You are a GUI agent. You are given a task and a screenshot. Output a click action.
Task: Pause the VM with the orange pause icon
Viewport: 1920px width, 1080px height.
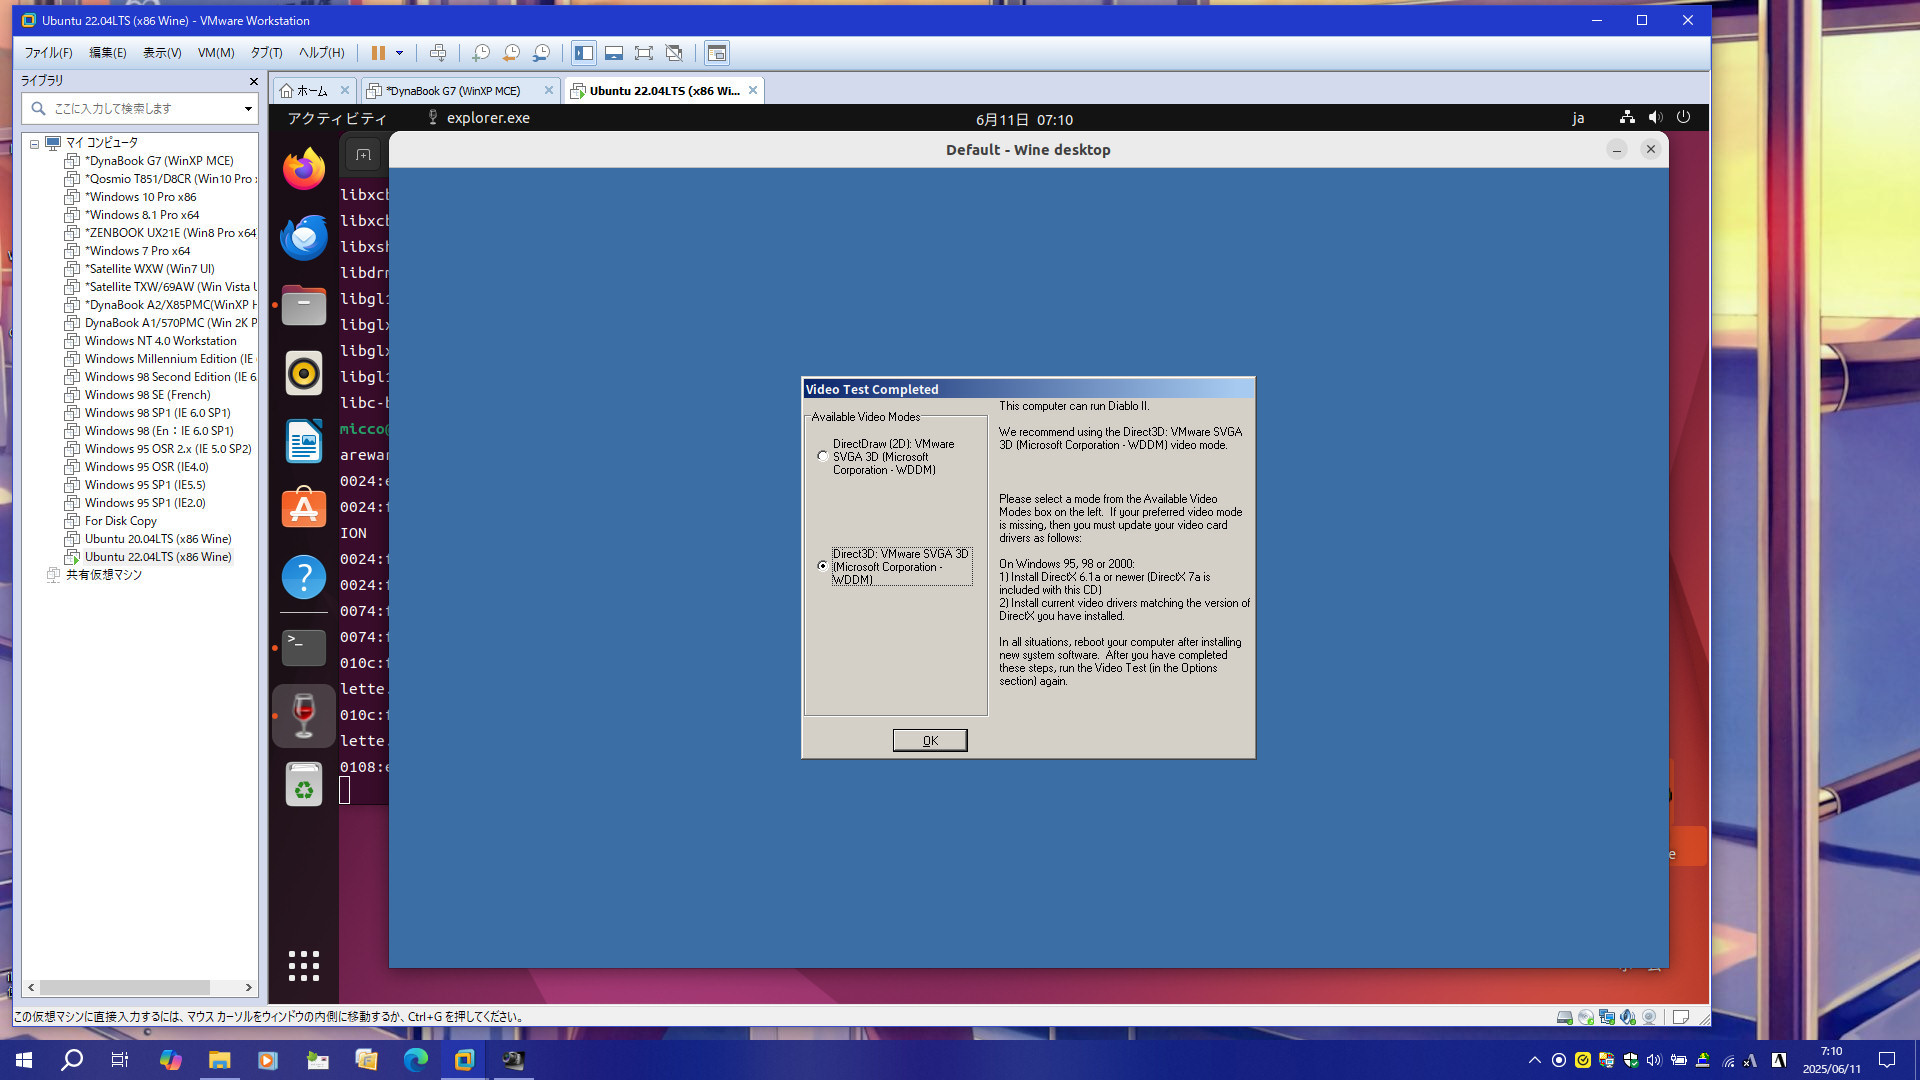tap(378, 53)
